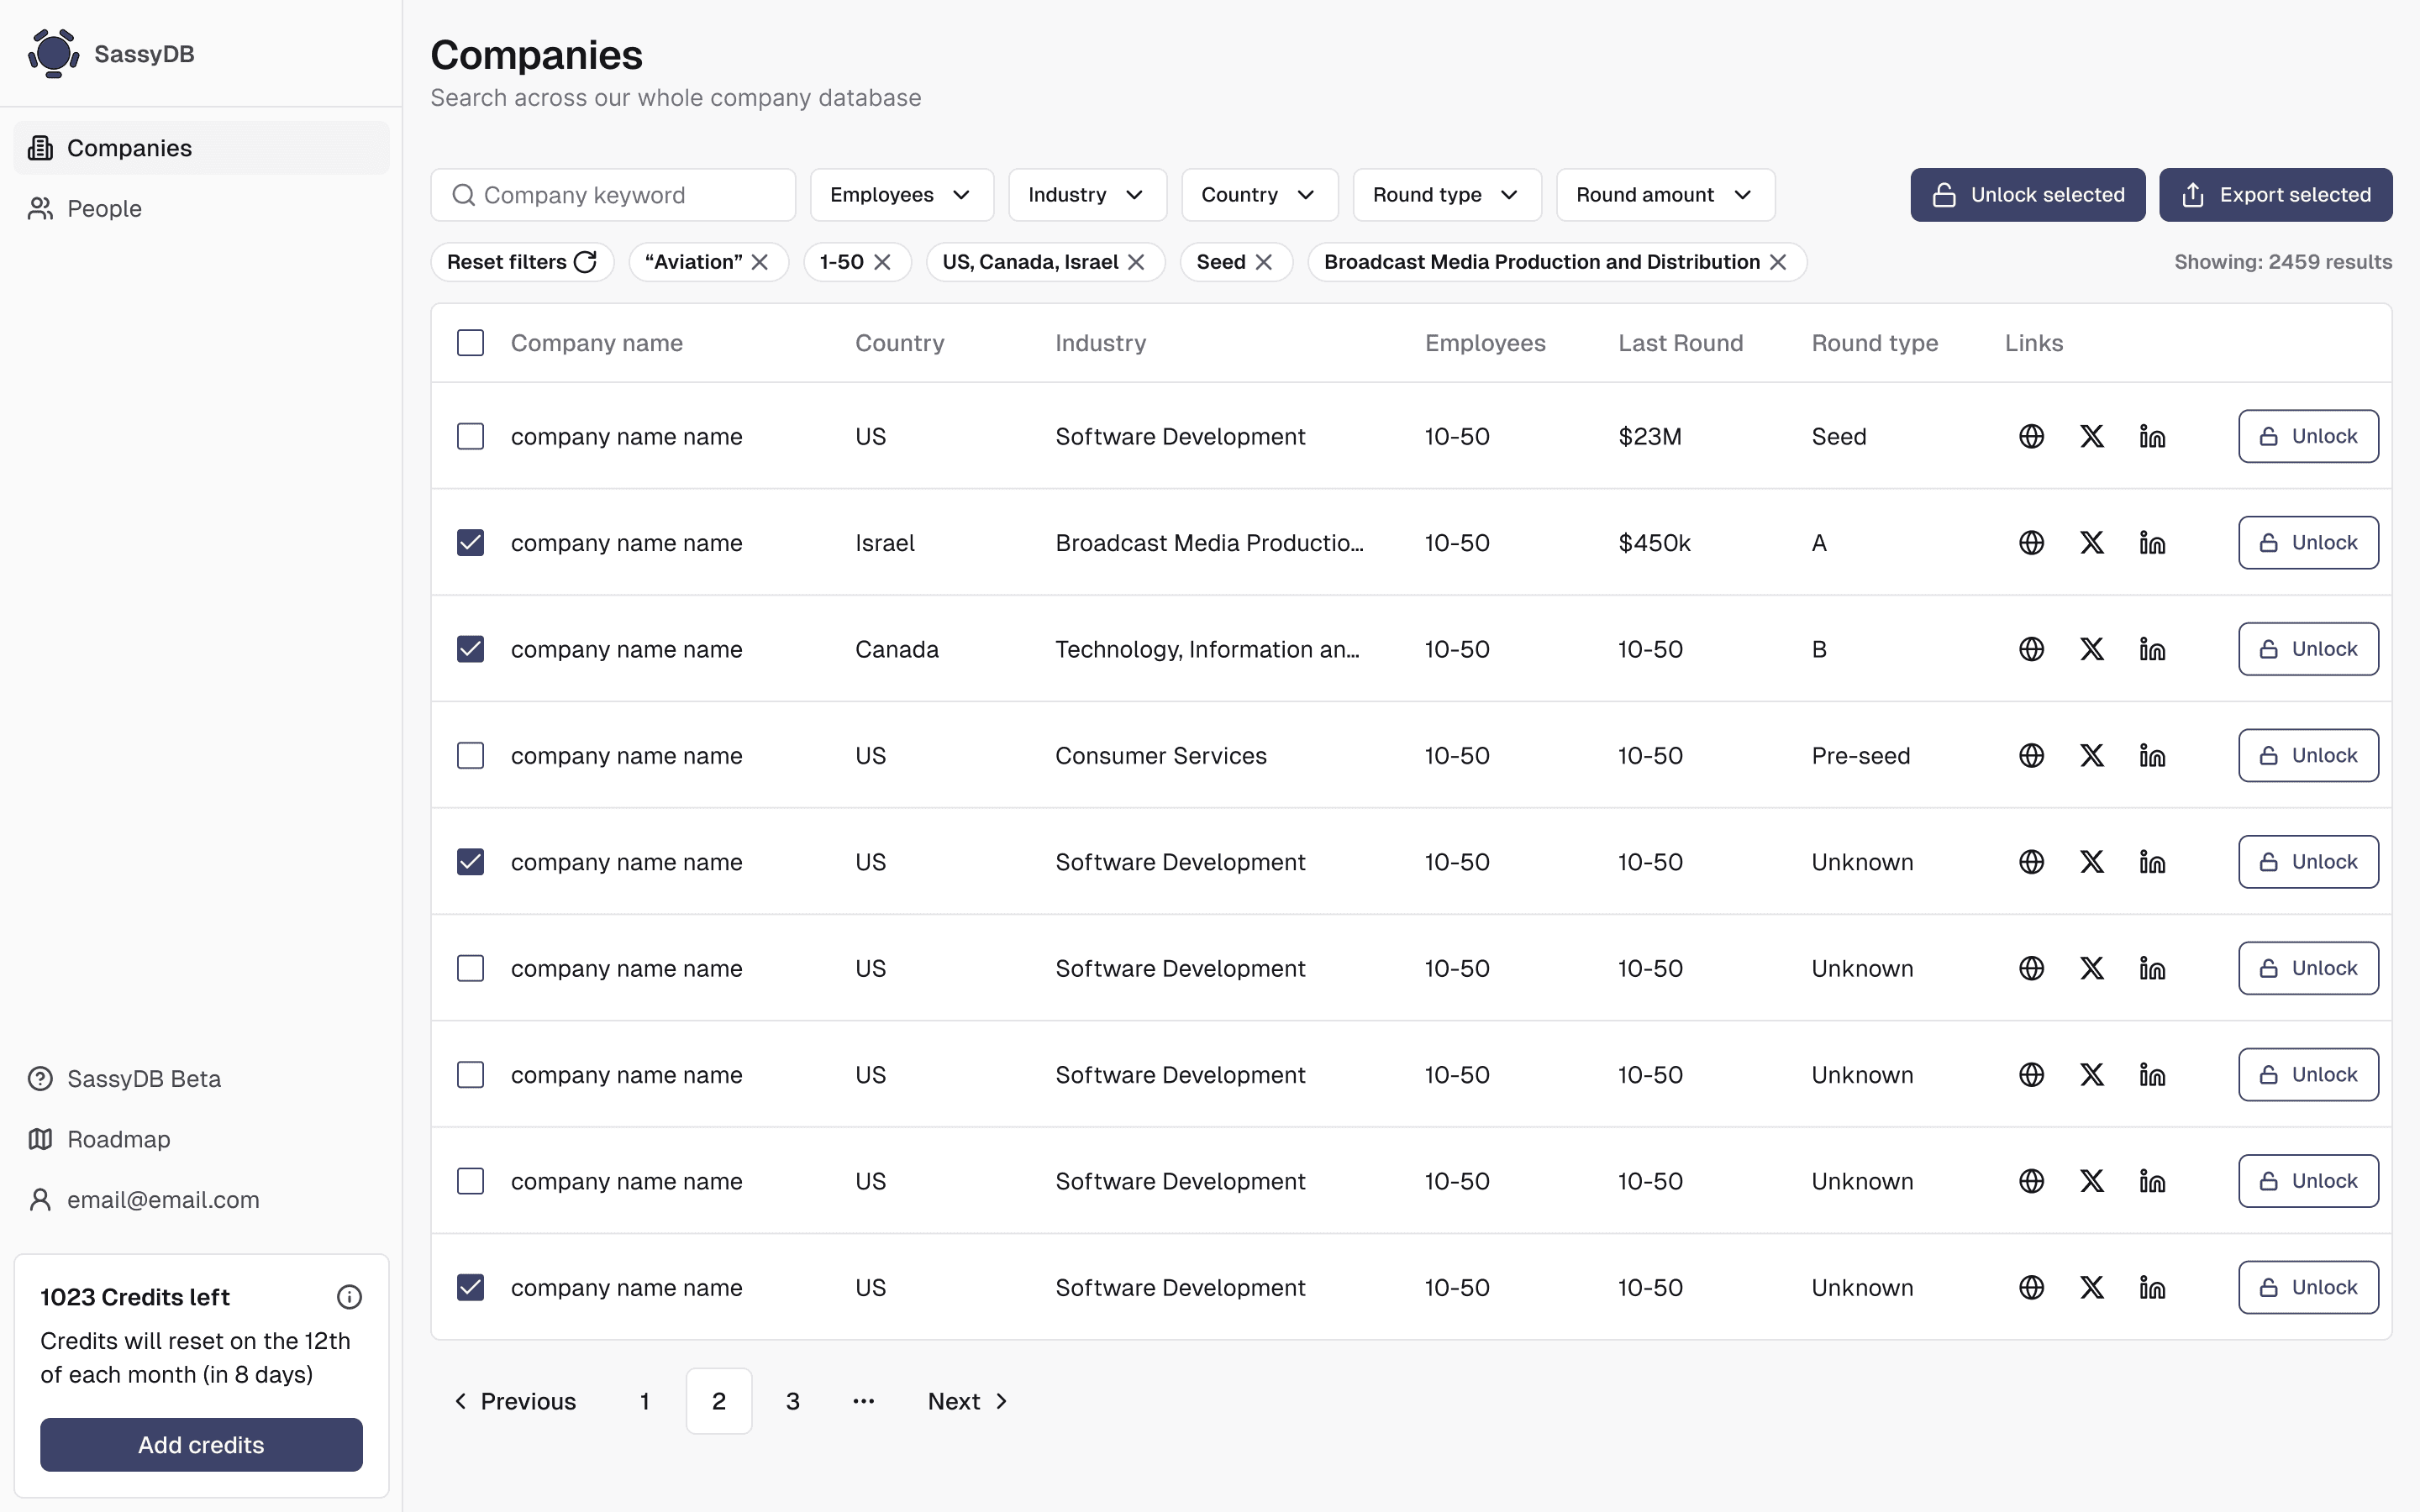Viewport: 2420px width, 1512px height.
Task: Open the Roadmap sidebar item
Action: (x=118, y=1139)
